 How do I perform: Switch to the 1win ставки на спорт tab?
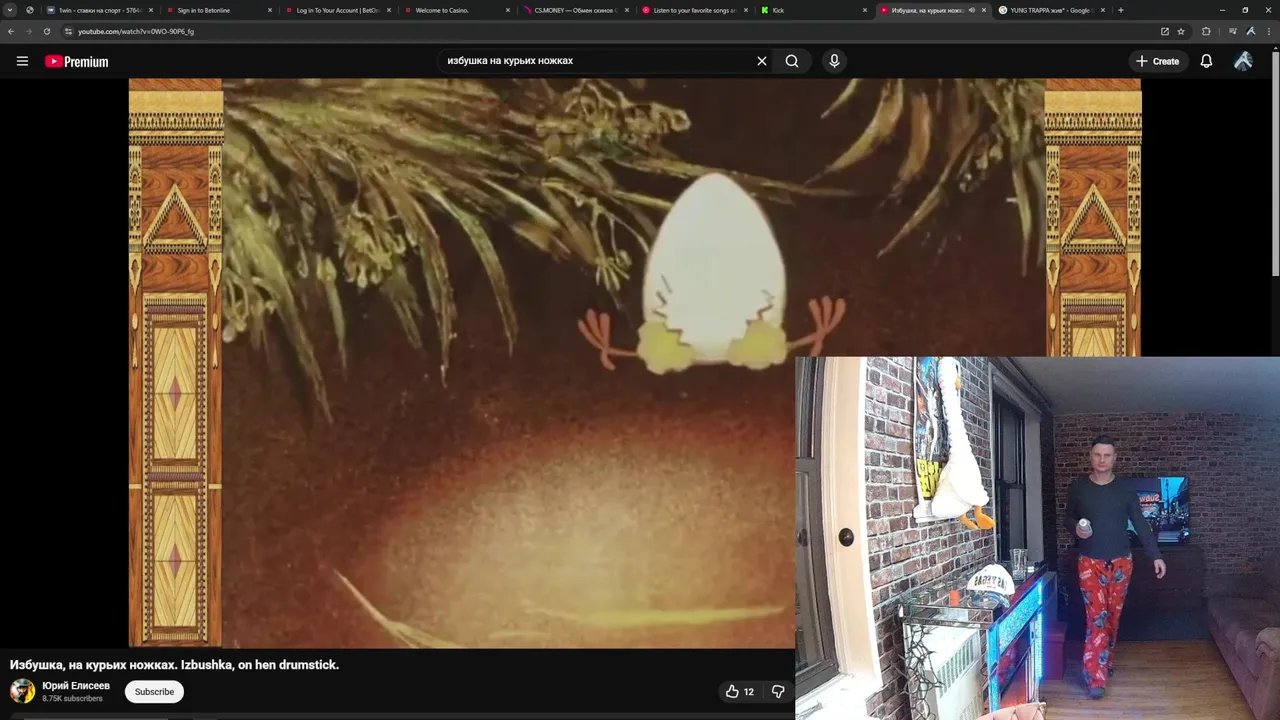(x=98, y=10)
